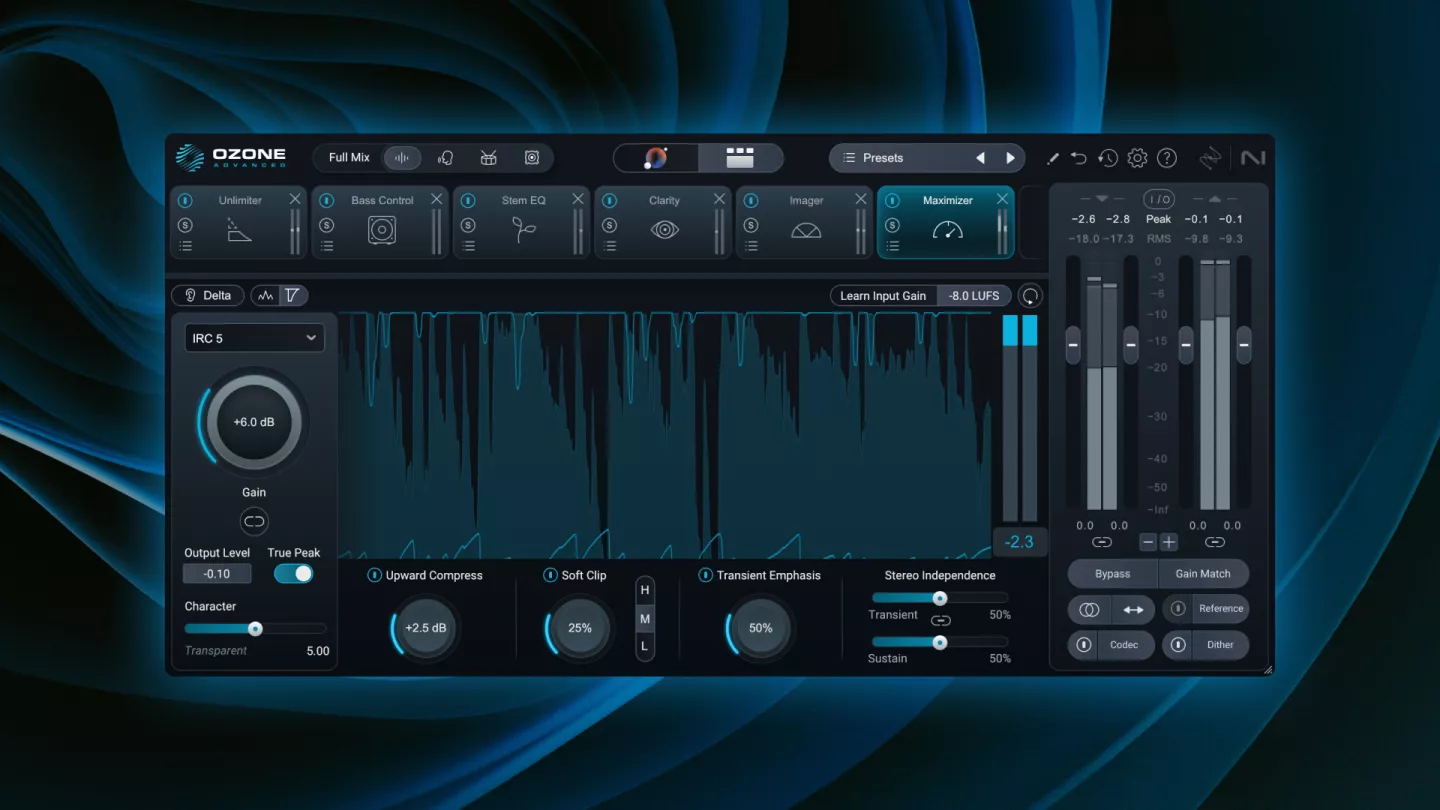Open the settings gear icon
Screen dimensions: 1440x810
coord(1137,158)
